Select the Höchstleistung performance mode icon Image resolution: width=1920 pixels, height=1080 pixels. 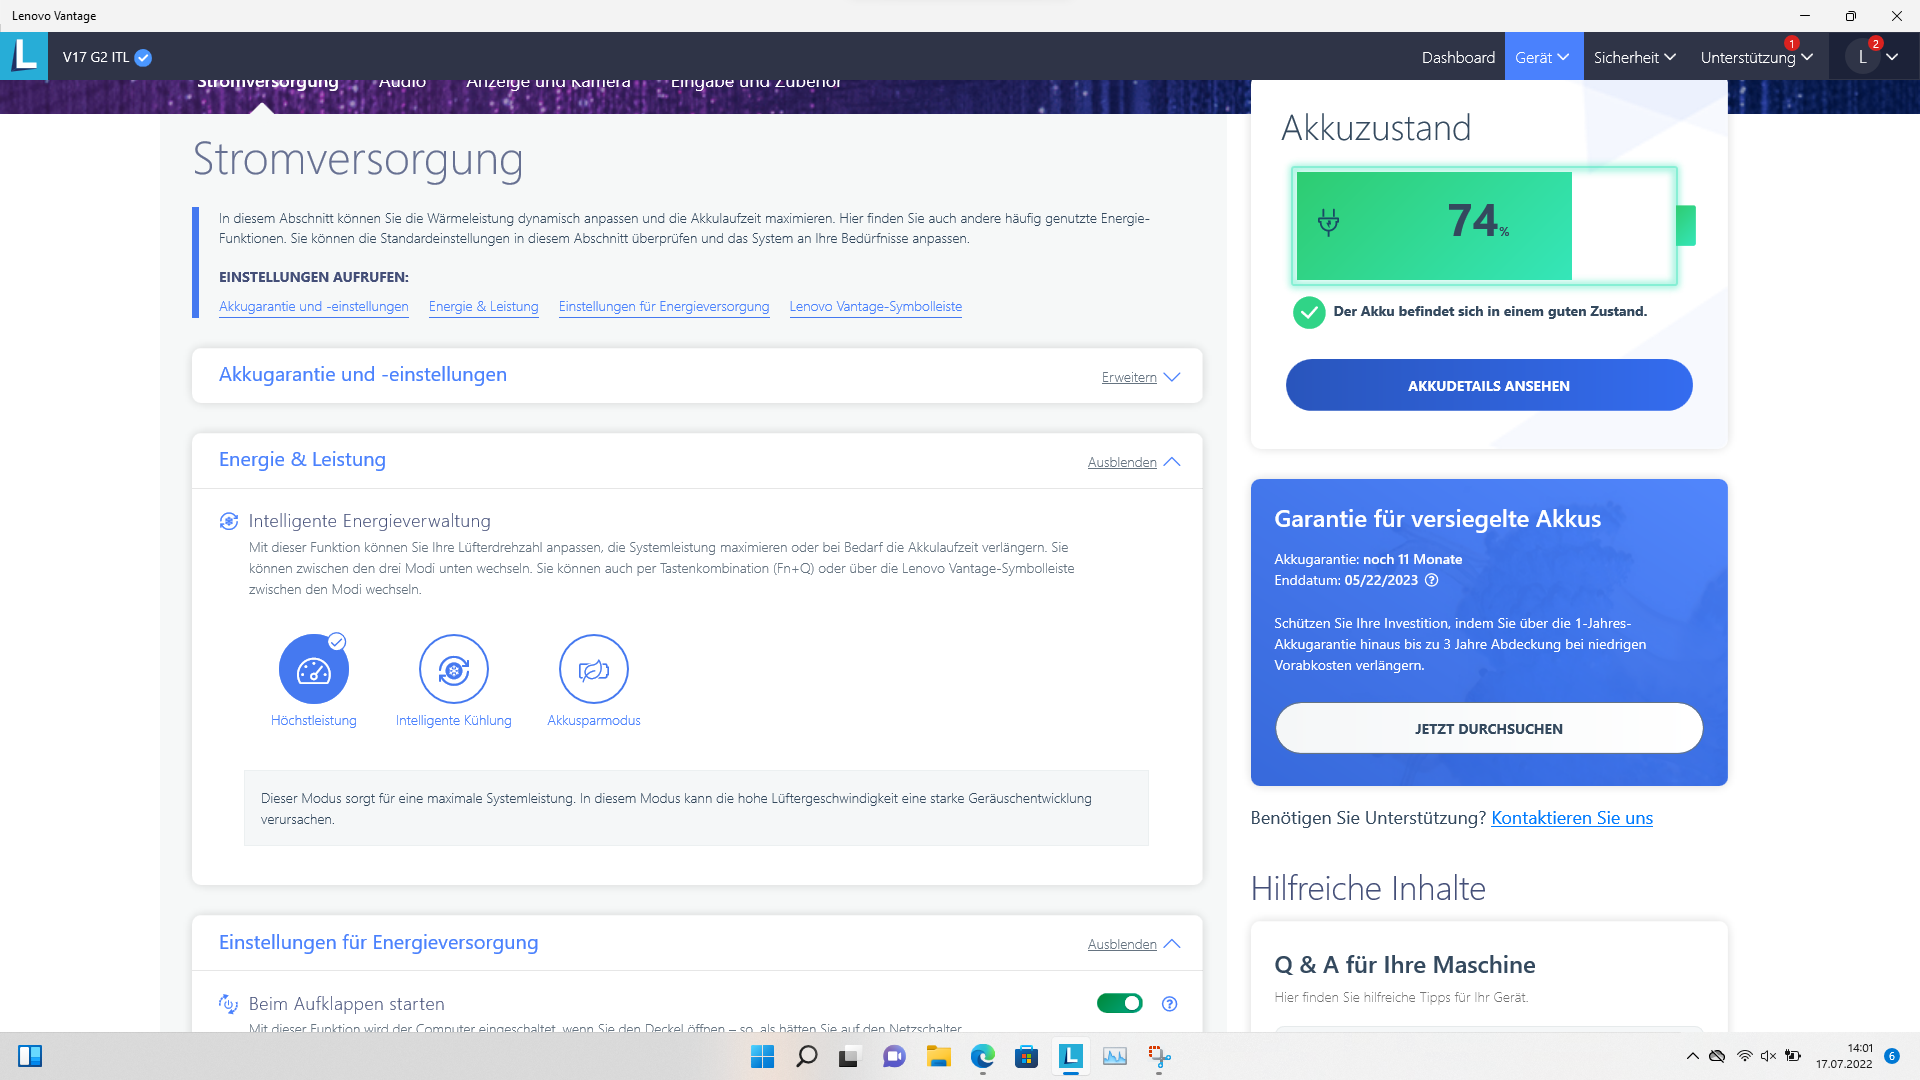[x=313, y=669]
